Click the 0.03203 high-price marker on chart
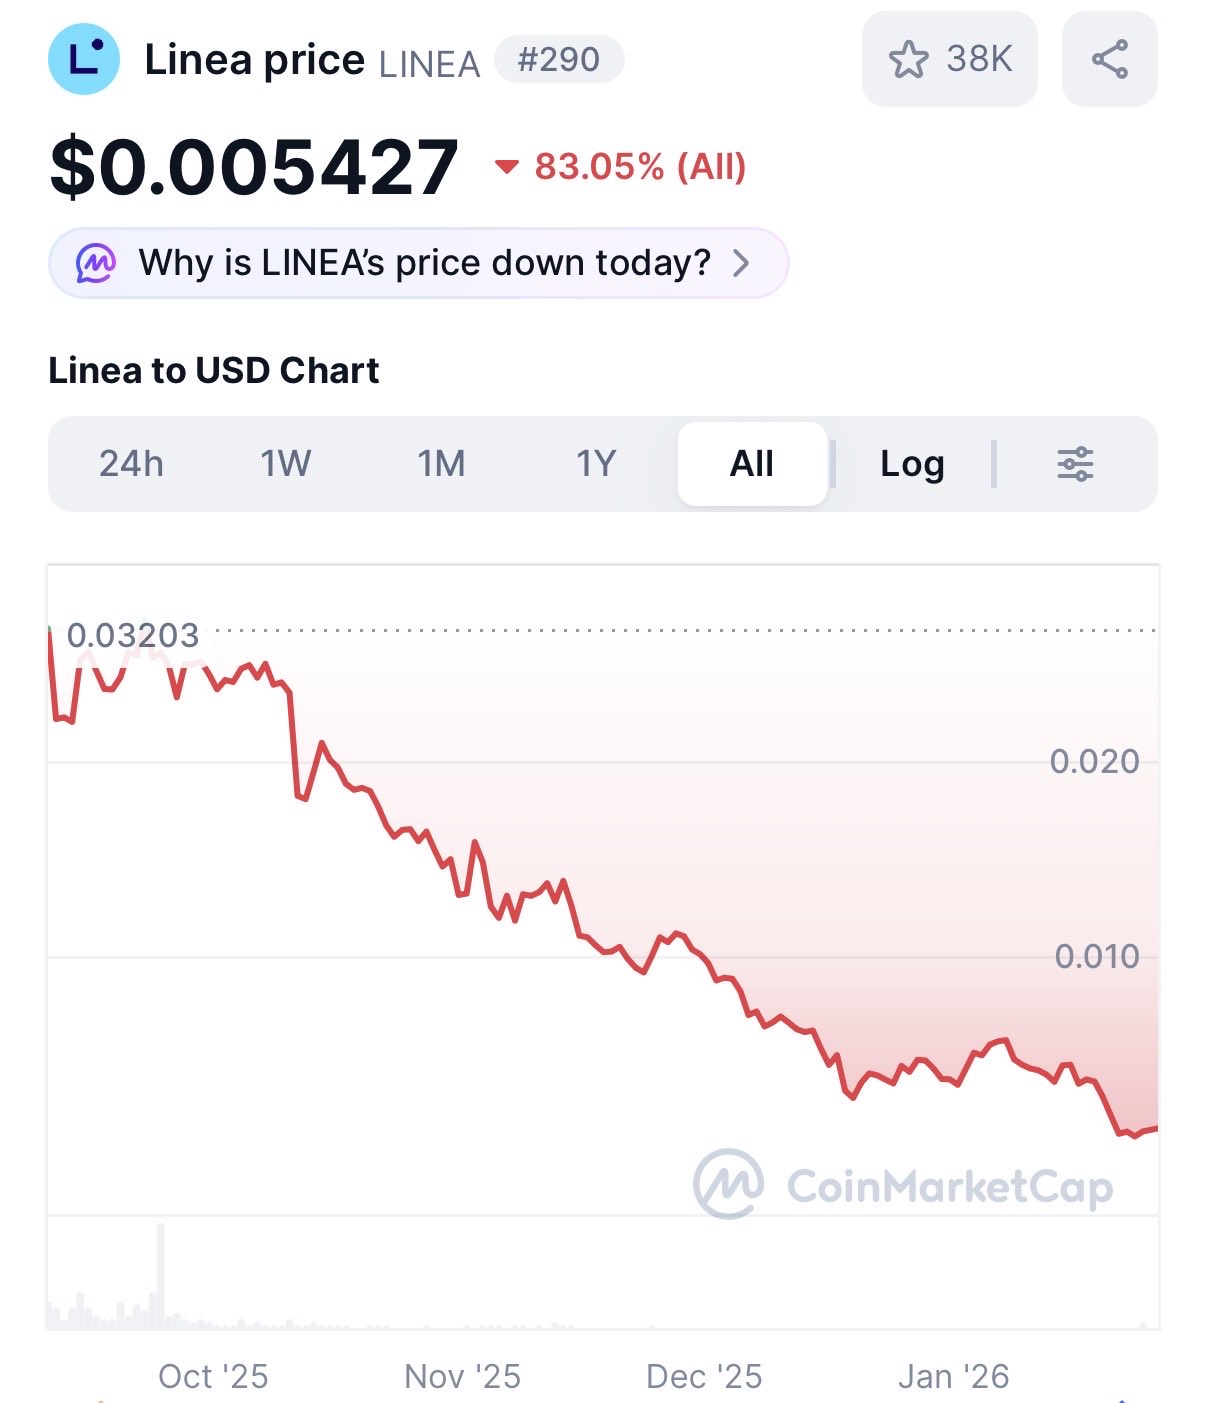1206x1403 pixels. pos(133,635)
